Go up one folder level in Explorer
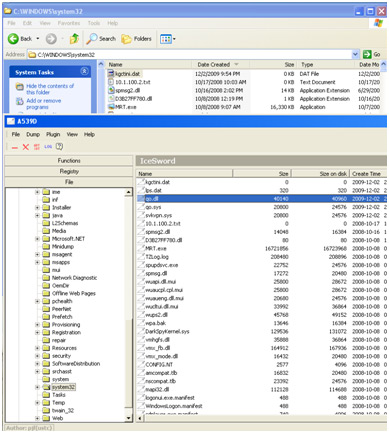The image size is (389, 433). click(74, 39)
